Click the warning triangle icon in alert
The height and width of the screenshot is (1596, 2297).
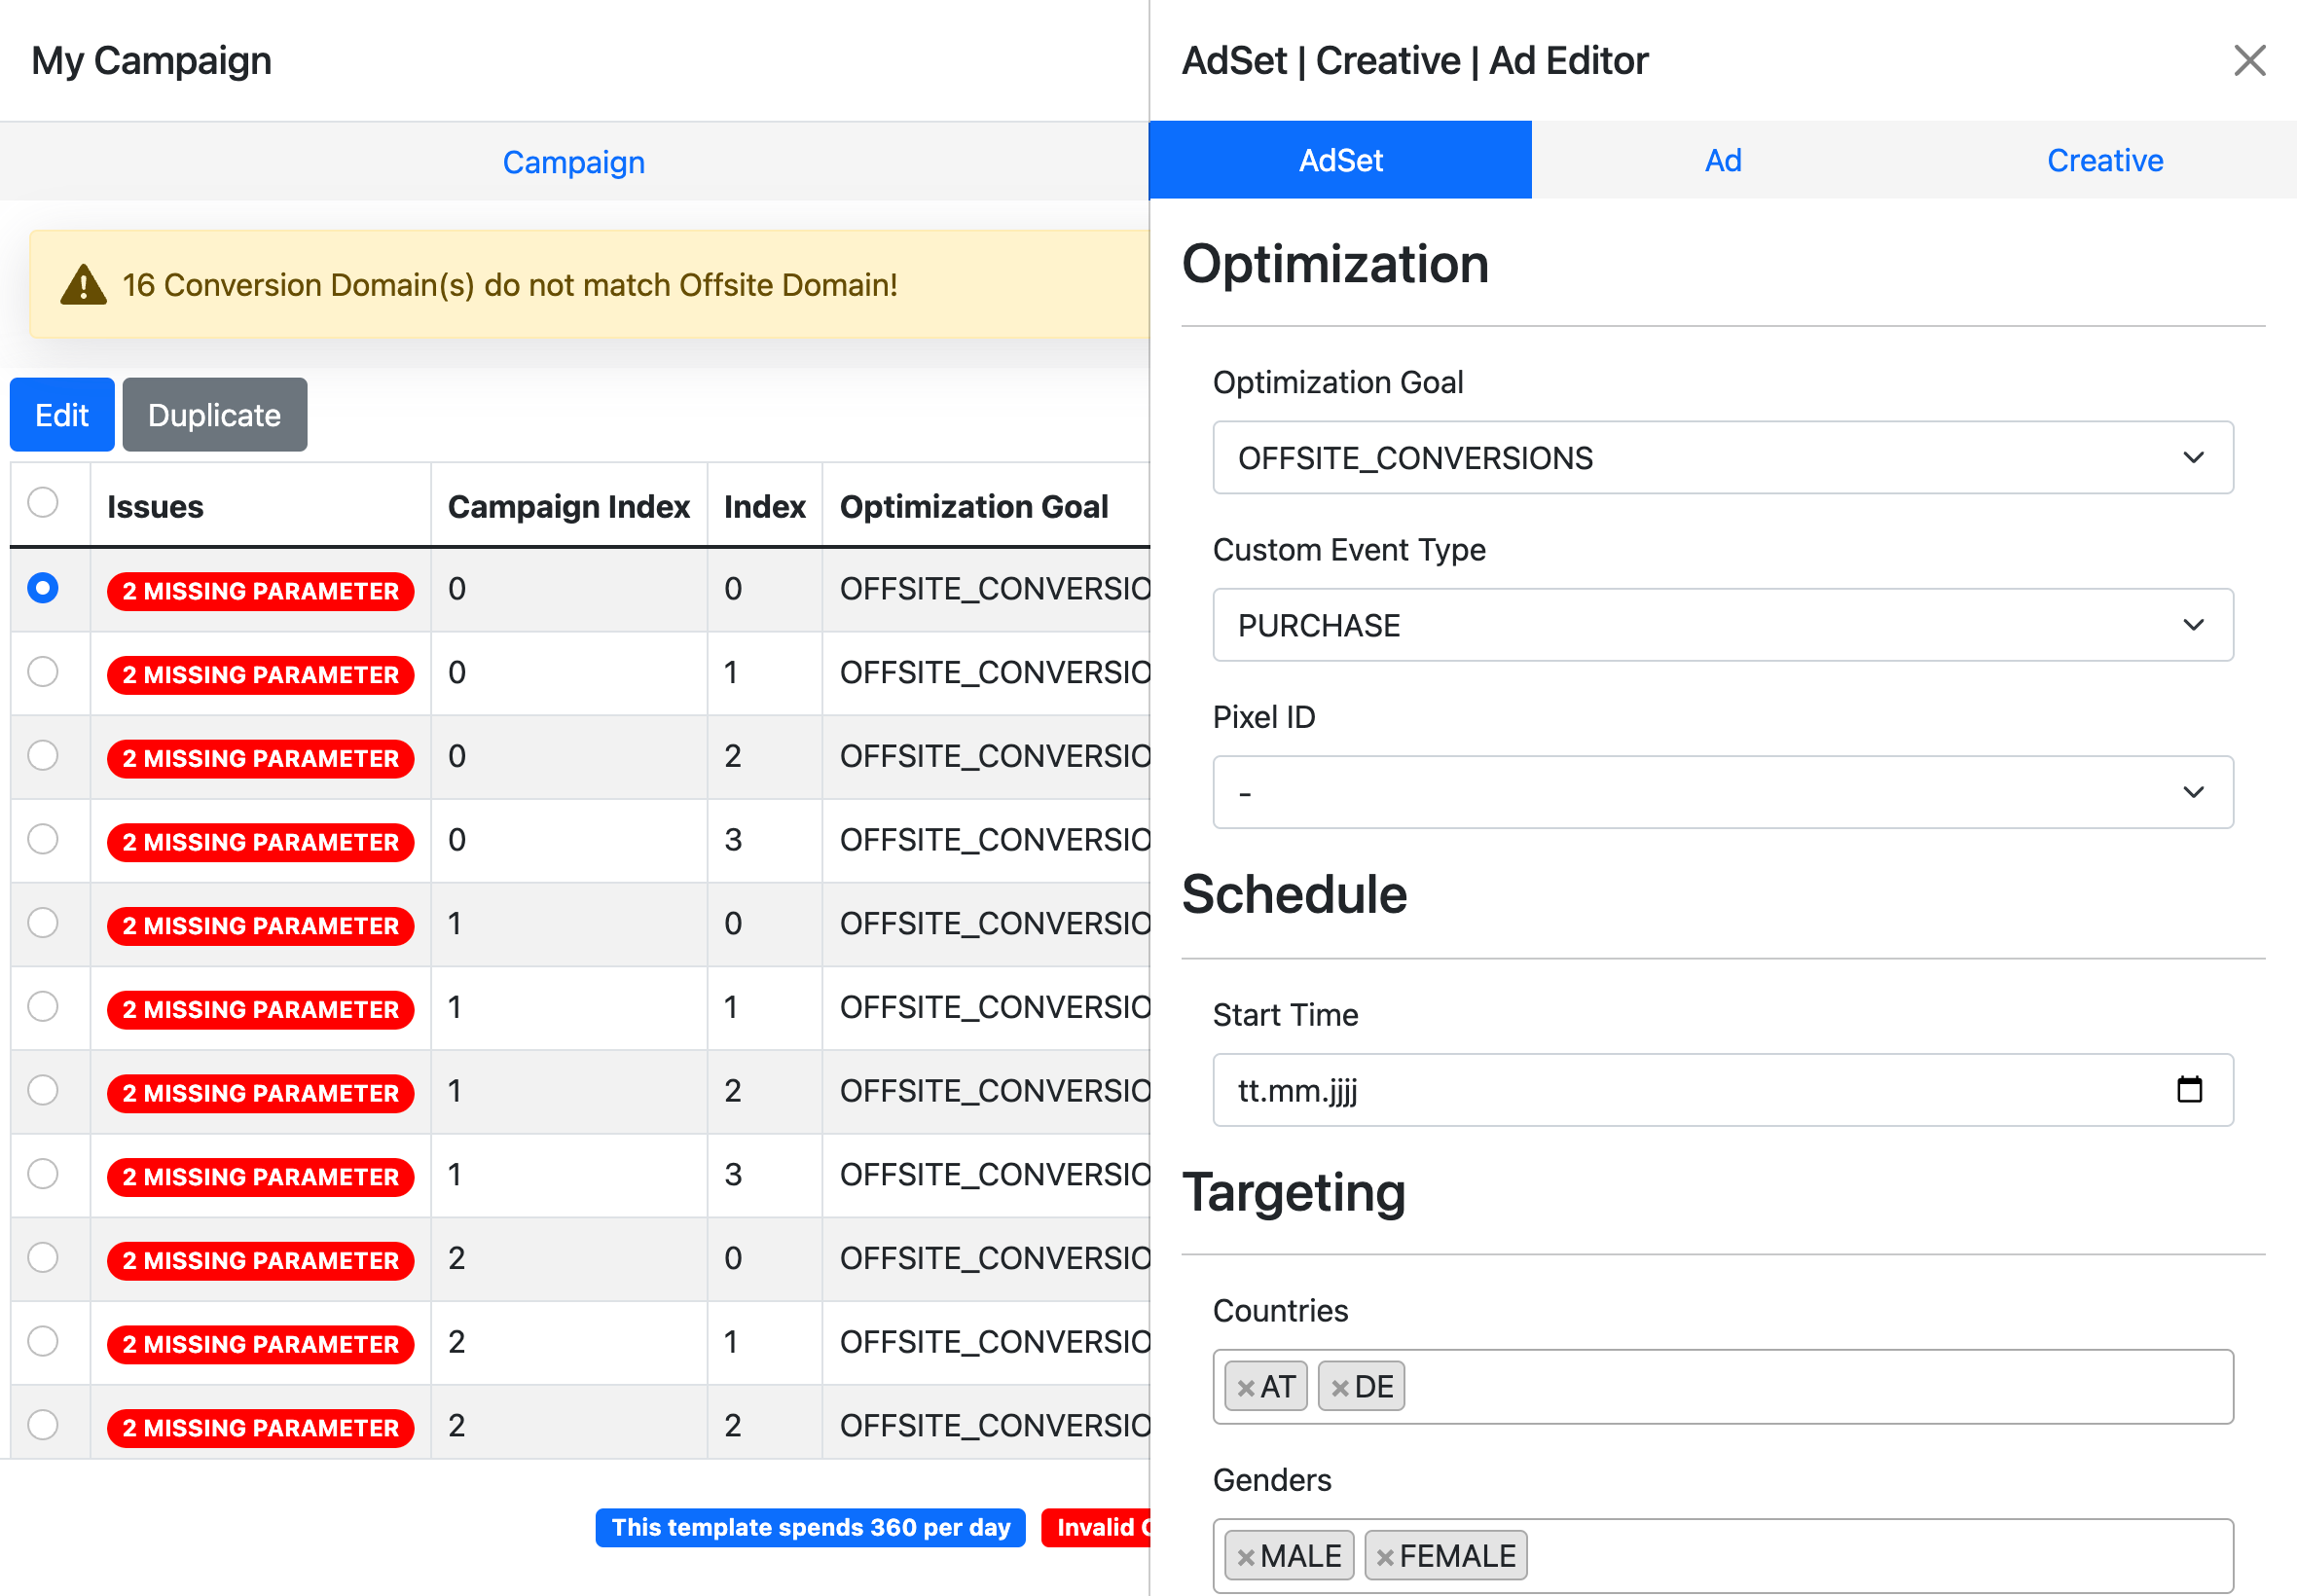pos(83,285)
